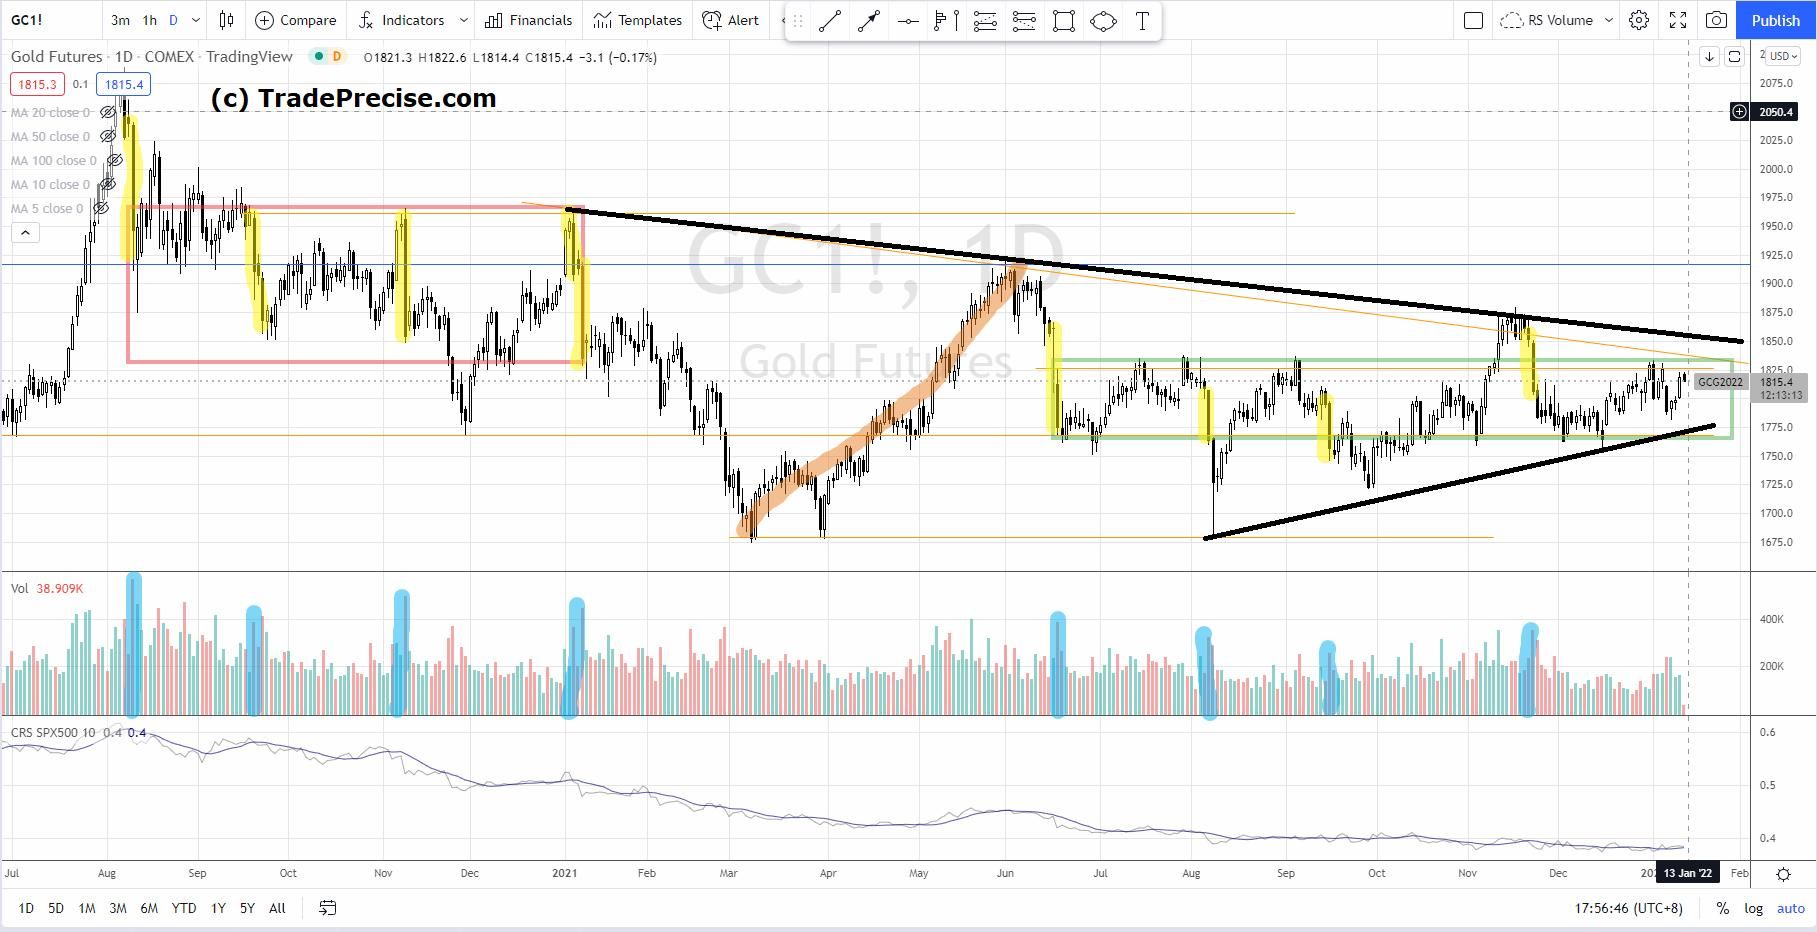Image resolution: width=1817 pixels, height=932 pixels.
Task: Open chart settings via the gear icon
Action: (1638, 20)
